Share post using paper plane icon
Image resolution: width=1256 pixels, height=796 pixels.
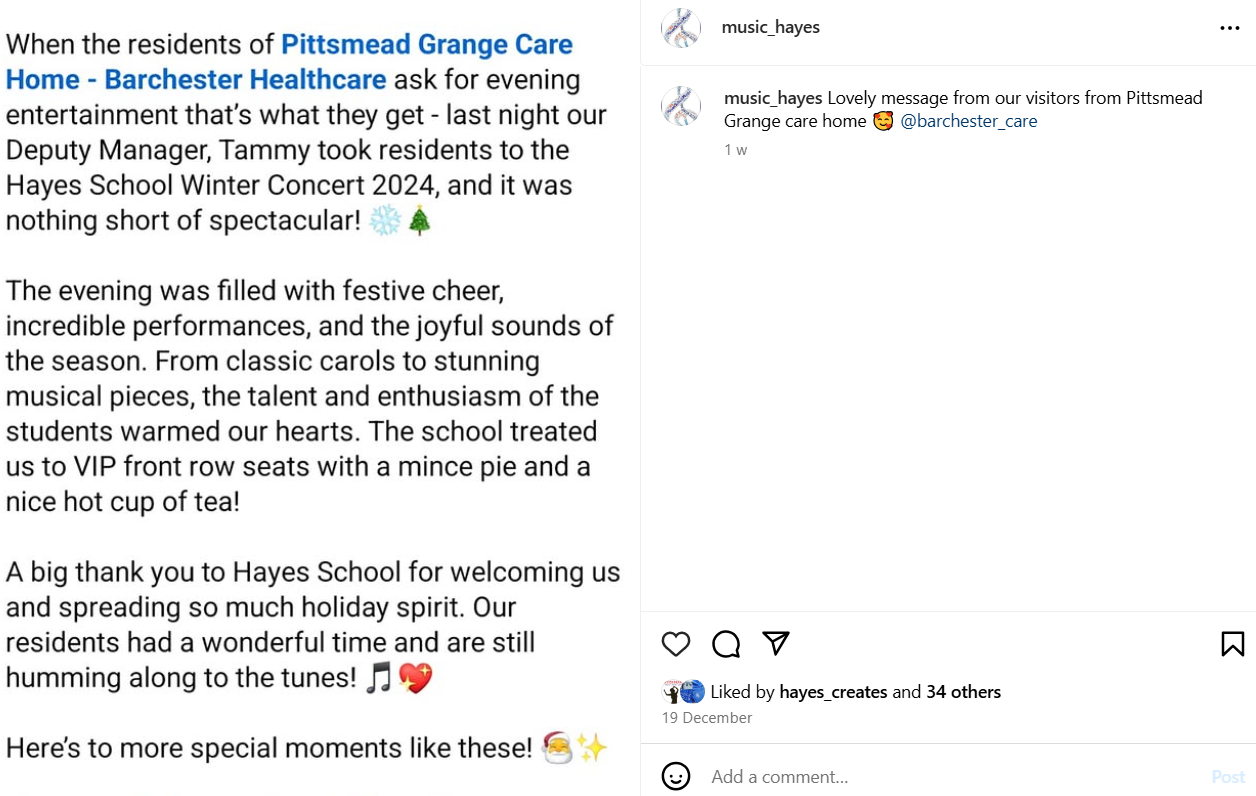click(777, 643)
